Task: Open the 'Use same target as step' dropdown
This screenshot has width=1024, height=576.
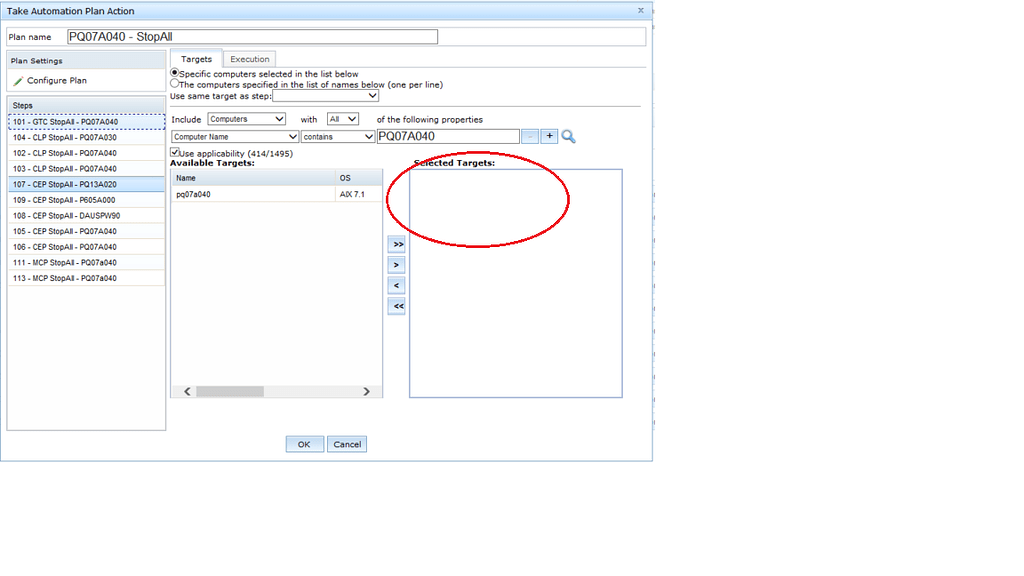Action: (x=326, y=97)
